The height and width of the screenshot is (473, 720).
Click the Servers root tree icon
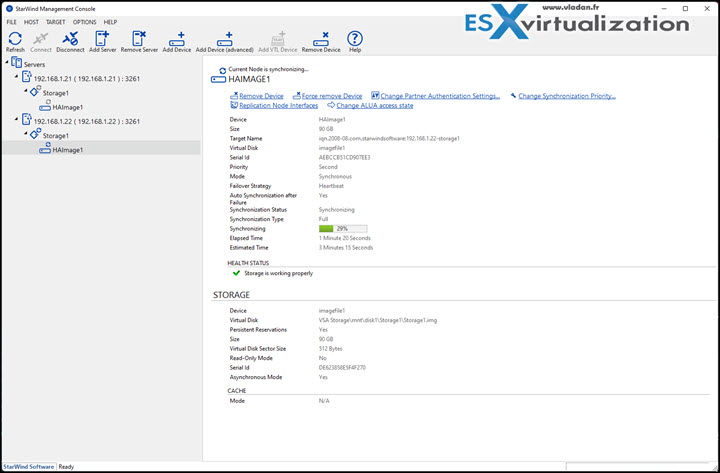[17, 62]
